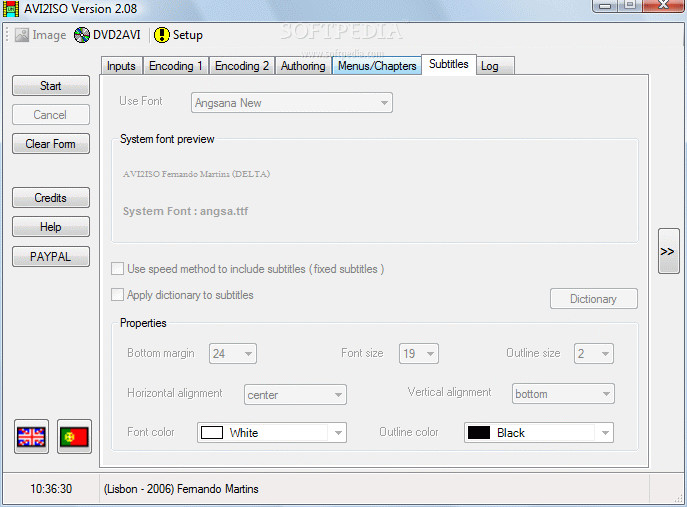Open the Credits dialog
Image resolution: width=687 pixels, height=507 pixels.
pos(51,198)
